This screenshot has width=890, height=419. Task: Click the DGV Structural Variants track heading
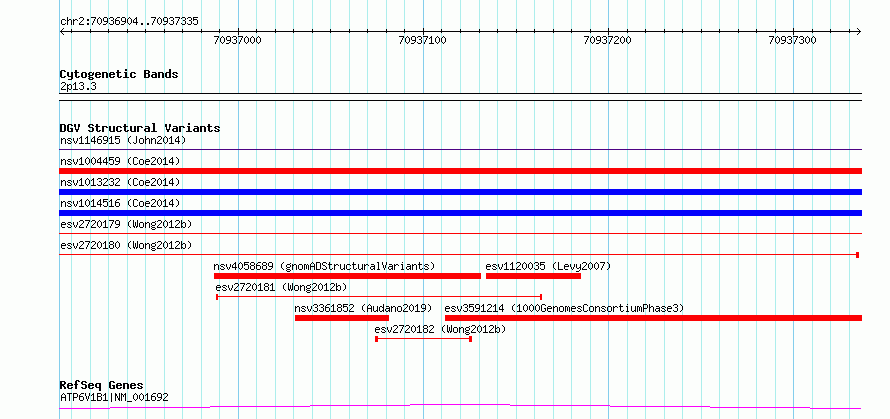(x=140, y=128)
